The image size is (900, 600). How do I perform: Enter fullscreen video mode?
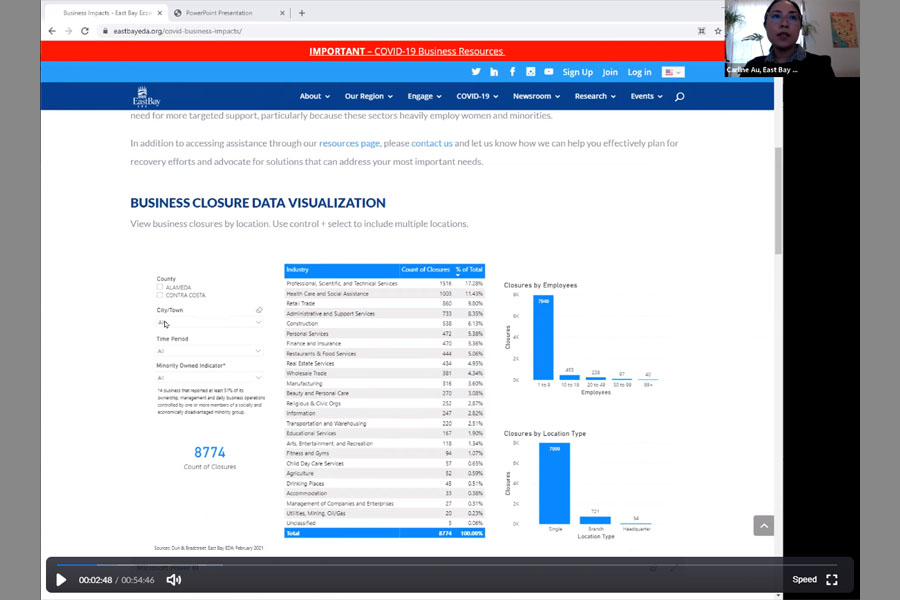[832, 580]
